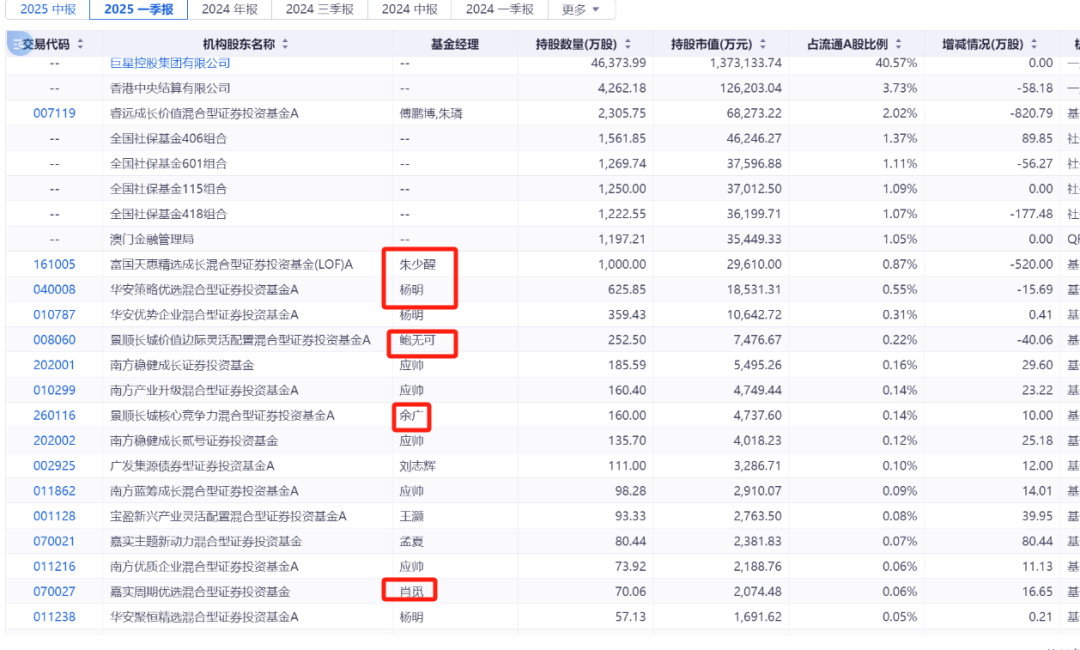Click the sort arrows beside 增减情况(万股)
The width and height of the screenshot is (1080, 650).
pos(1034,45)
